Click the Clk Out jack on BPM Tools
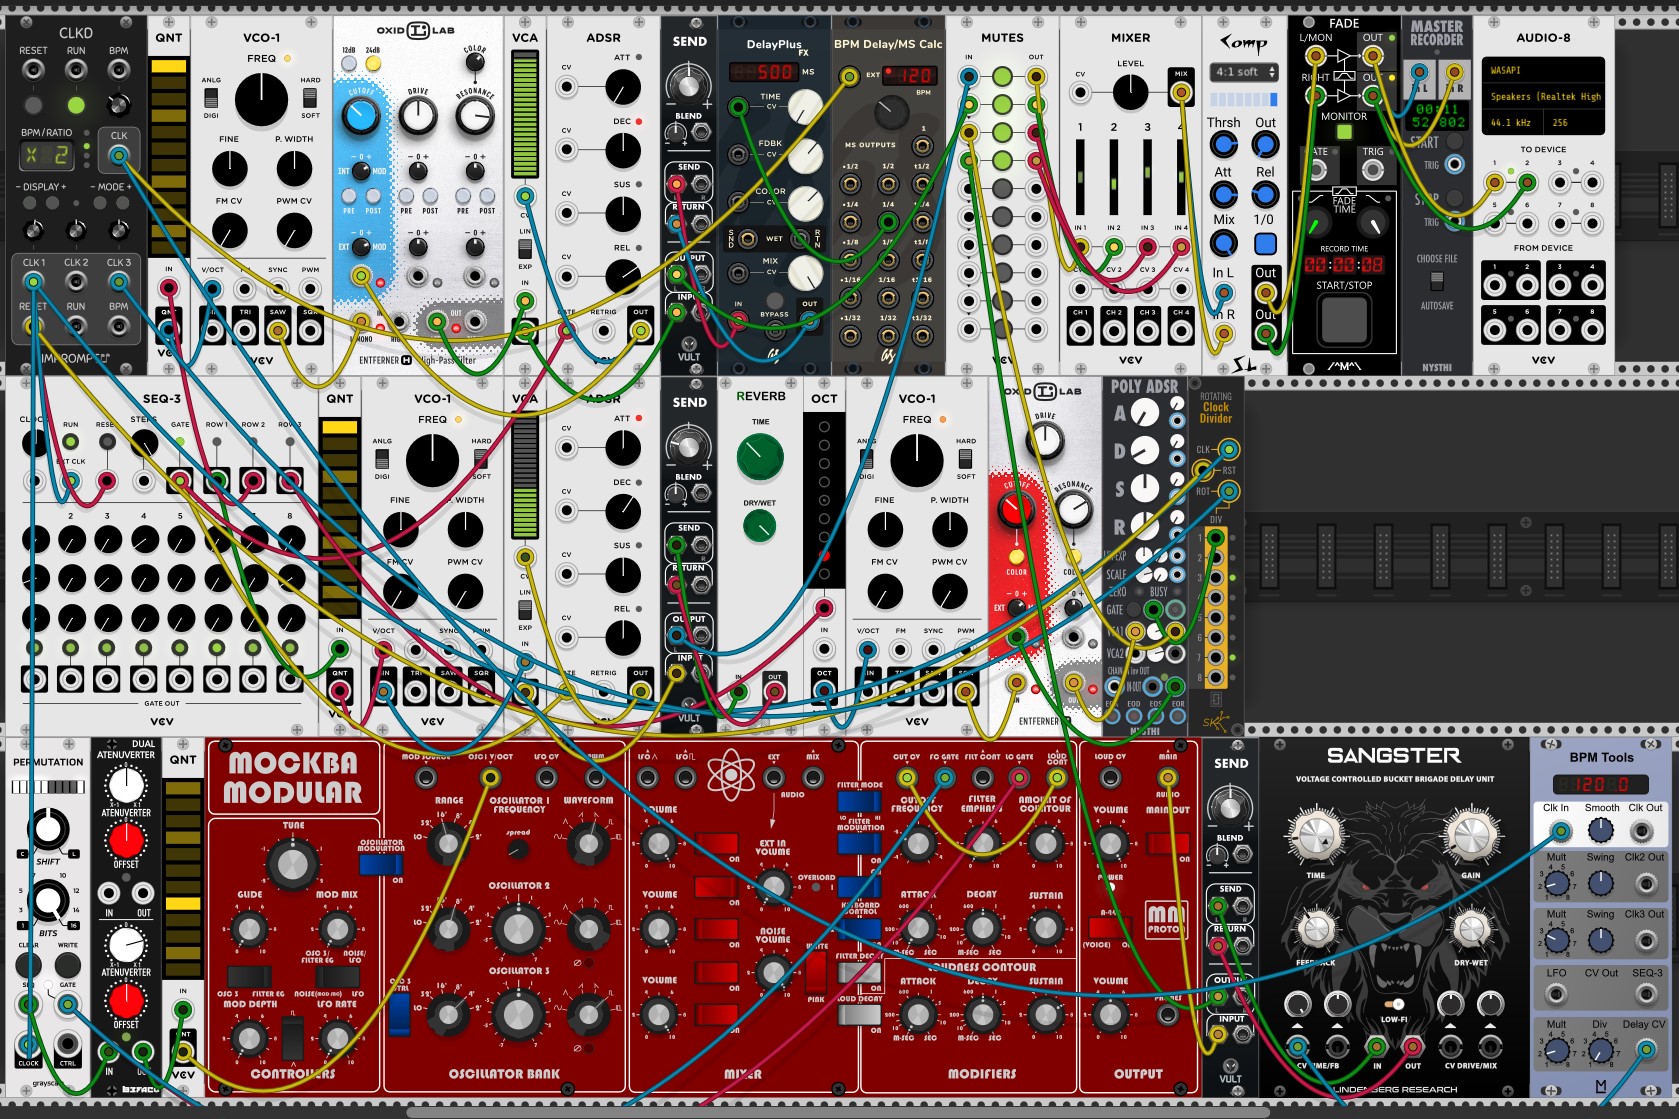This screenshot has height=1119, width=1679. pyautogui.click(x=1641, y=830)
